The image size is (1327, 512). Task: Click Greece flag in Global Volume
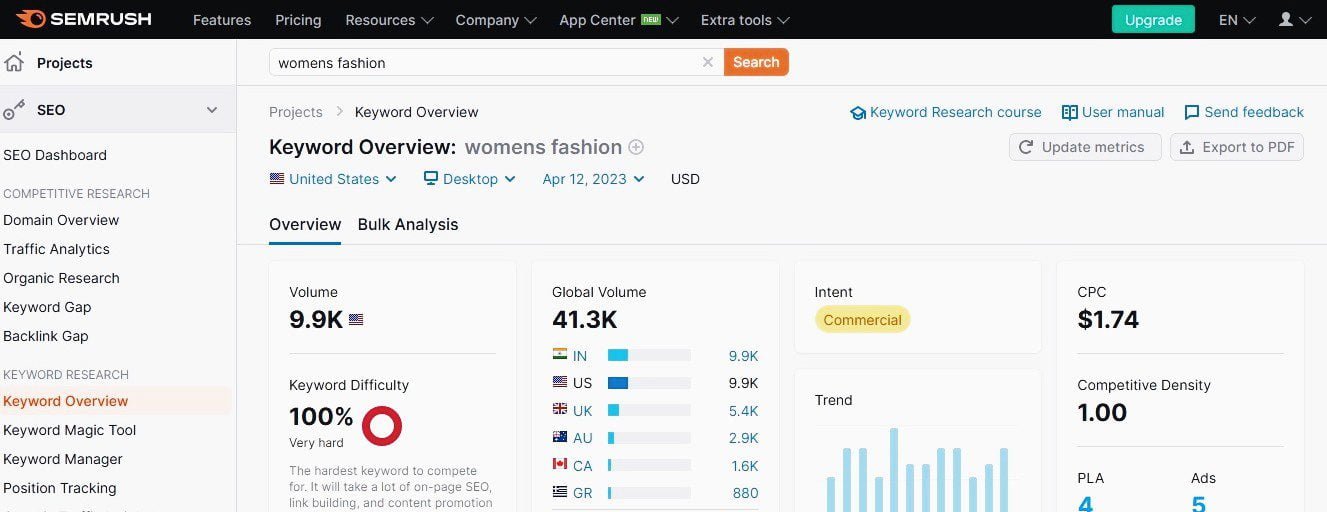[x=560, y=492]
